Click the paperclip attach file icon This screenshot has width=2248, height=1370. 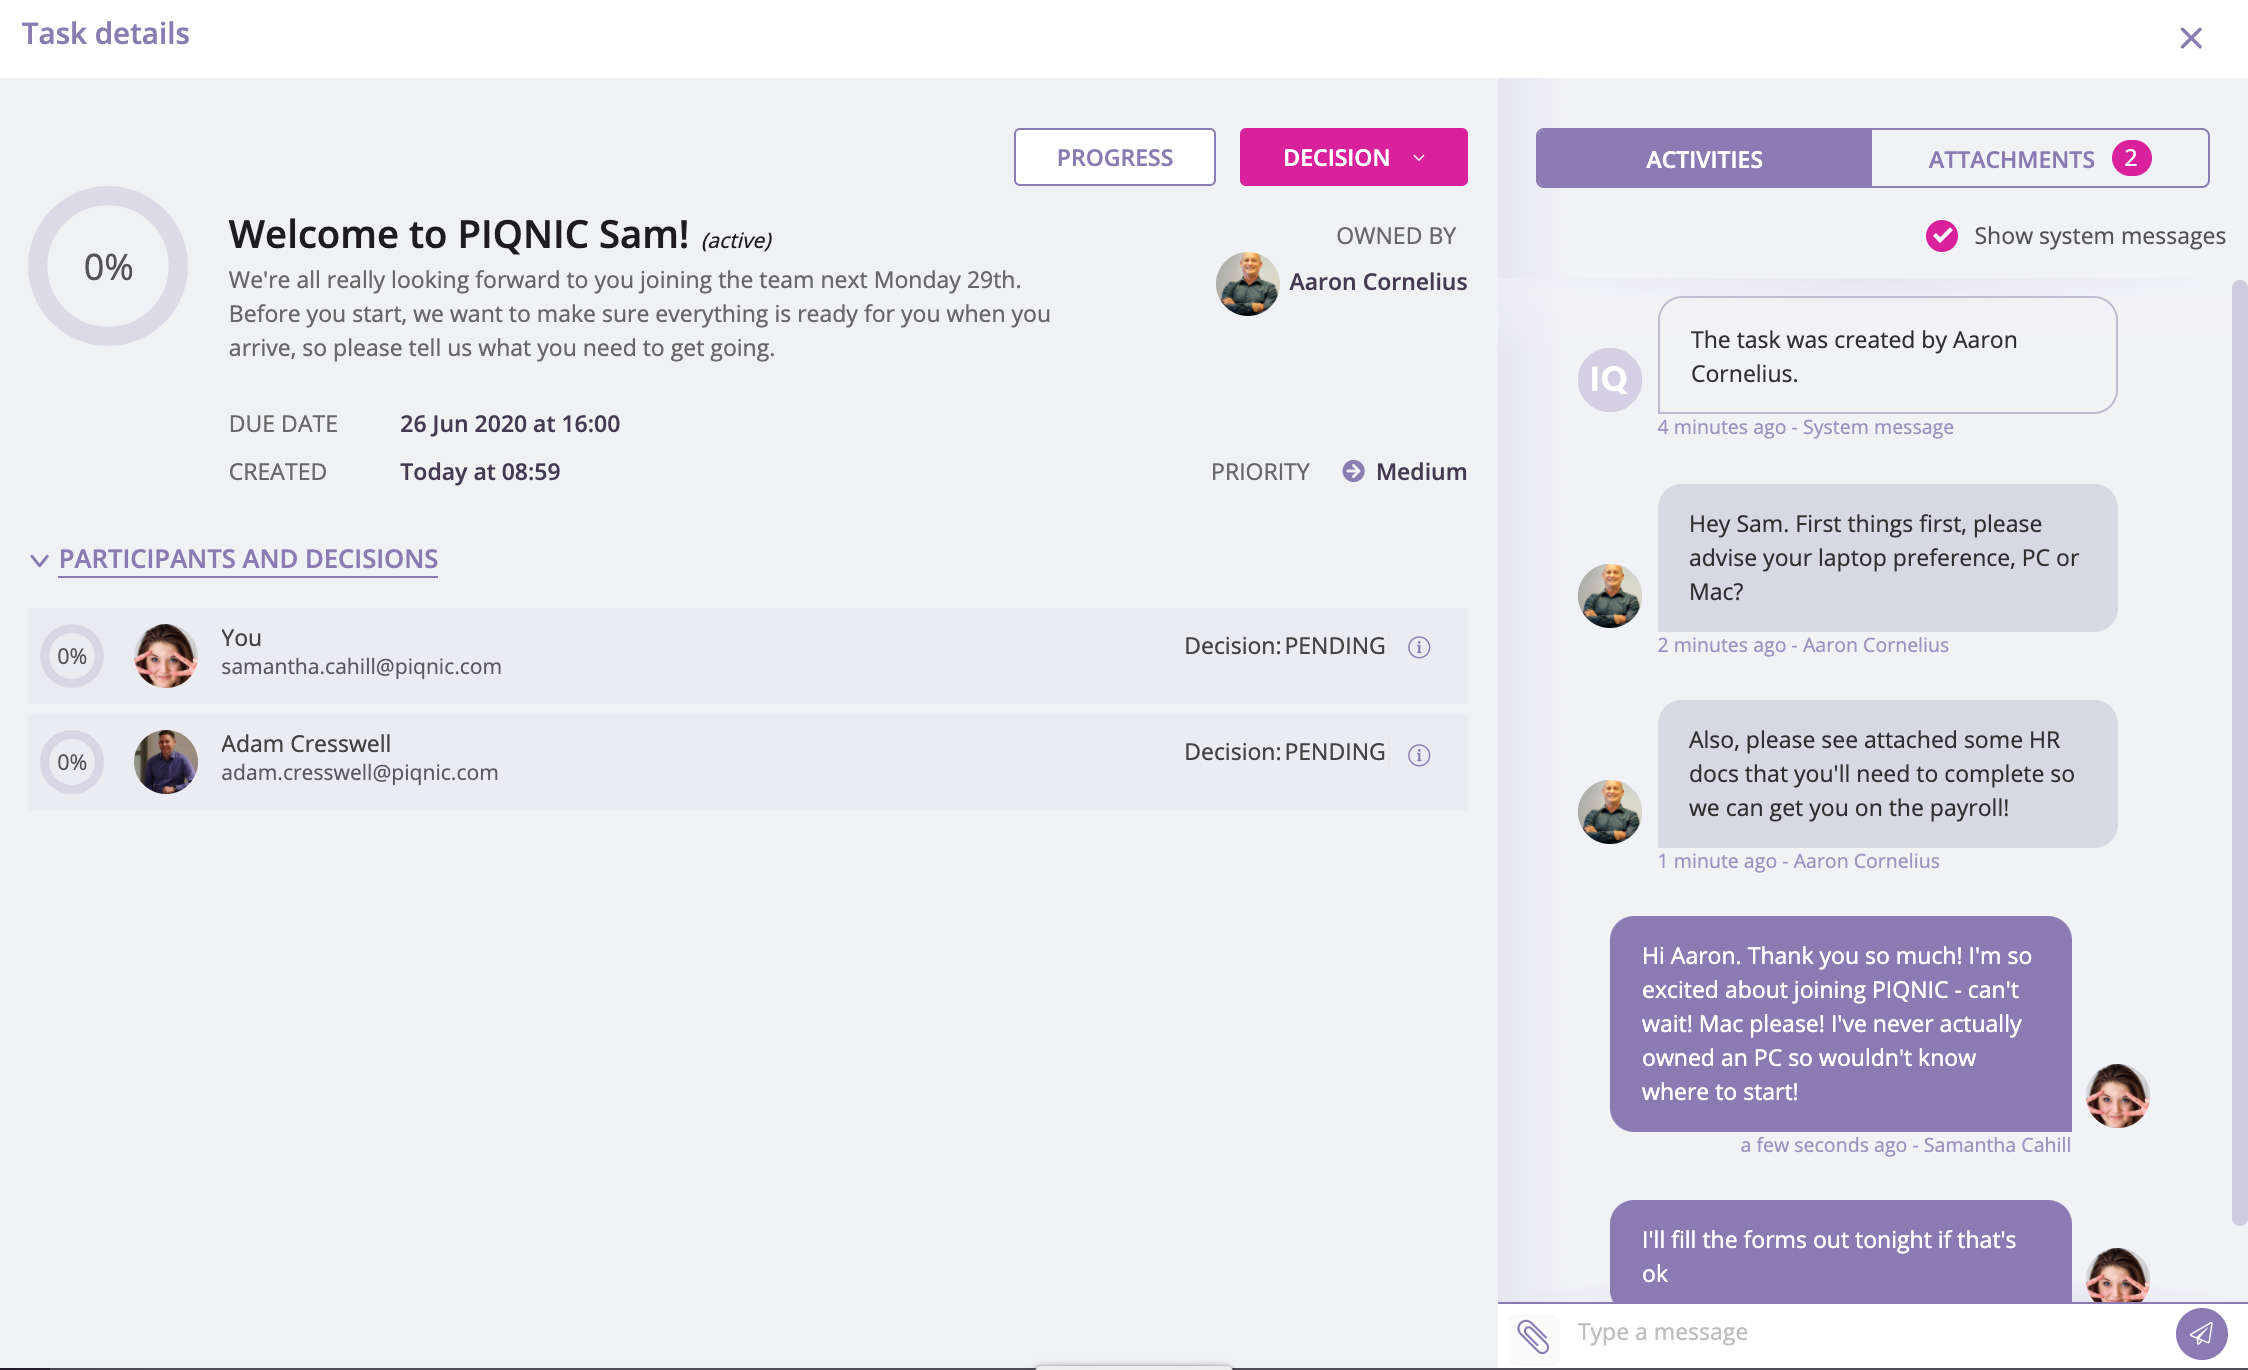click(1533, 1335)
